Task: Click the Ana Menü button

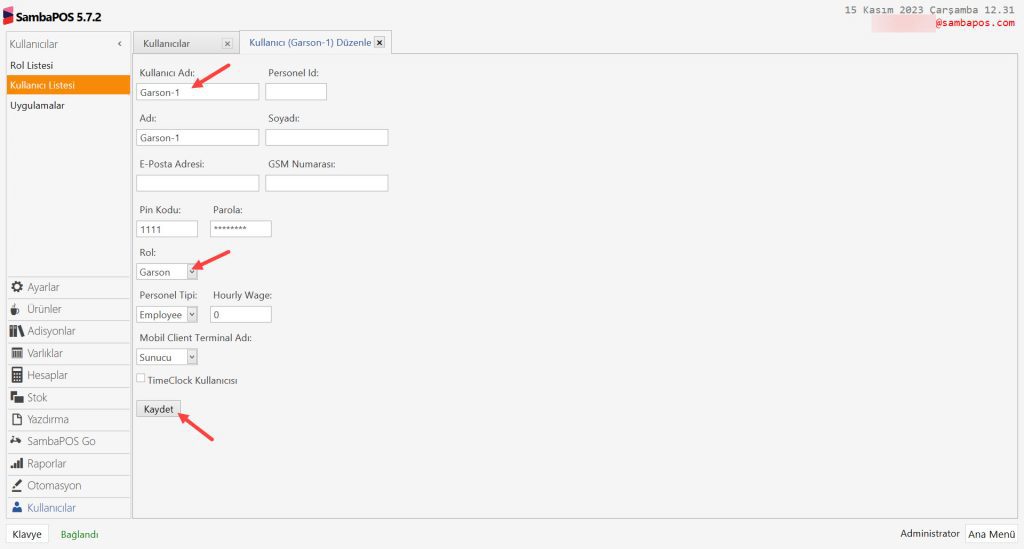Action: pos(991,534)
